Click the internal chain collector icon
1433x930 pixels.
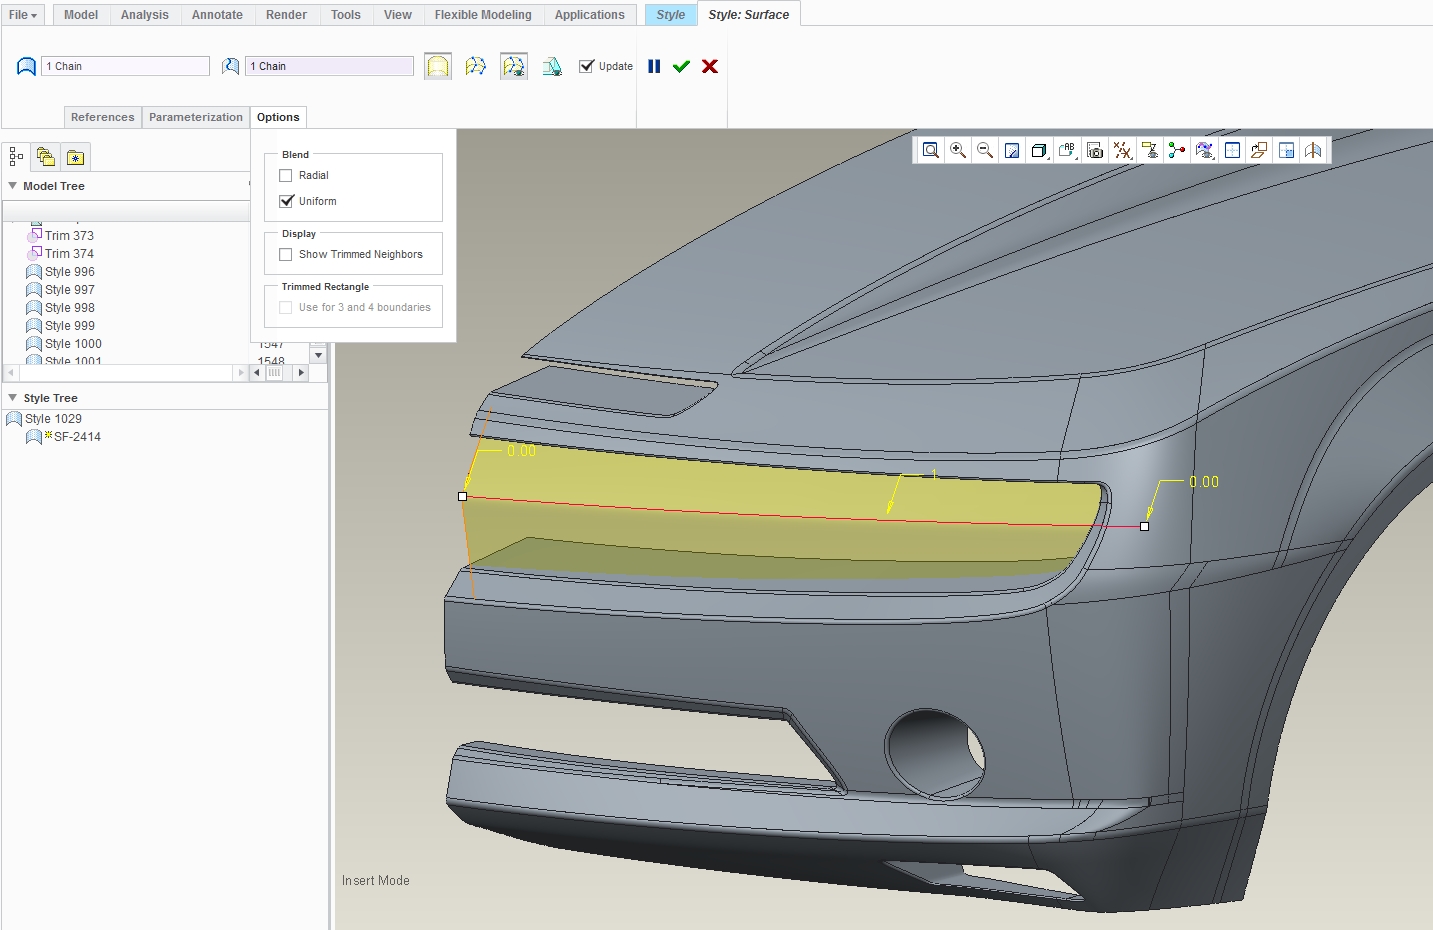[231, 66]
